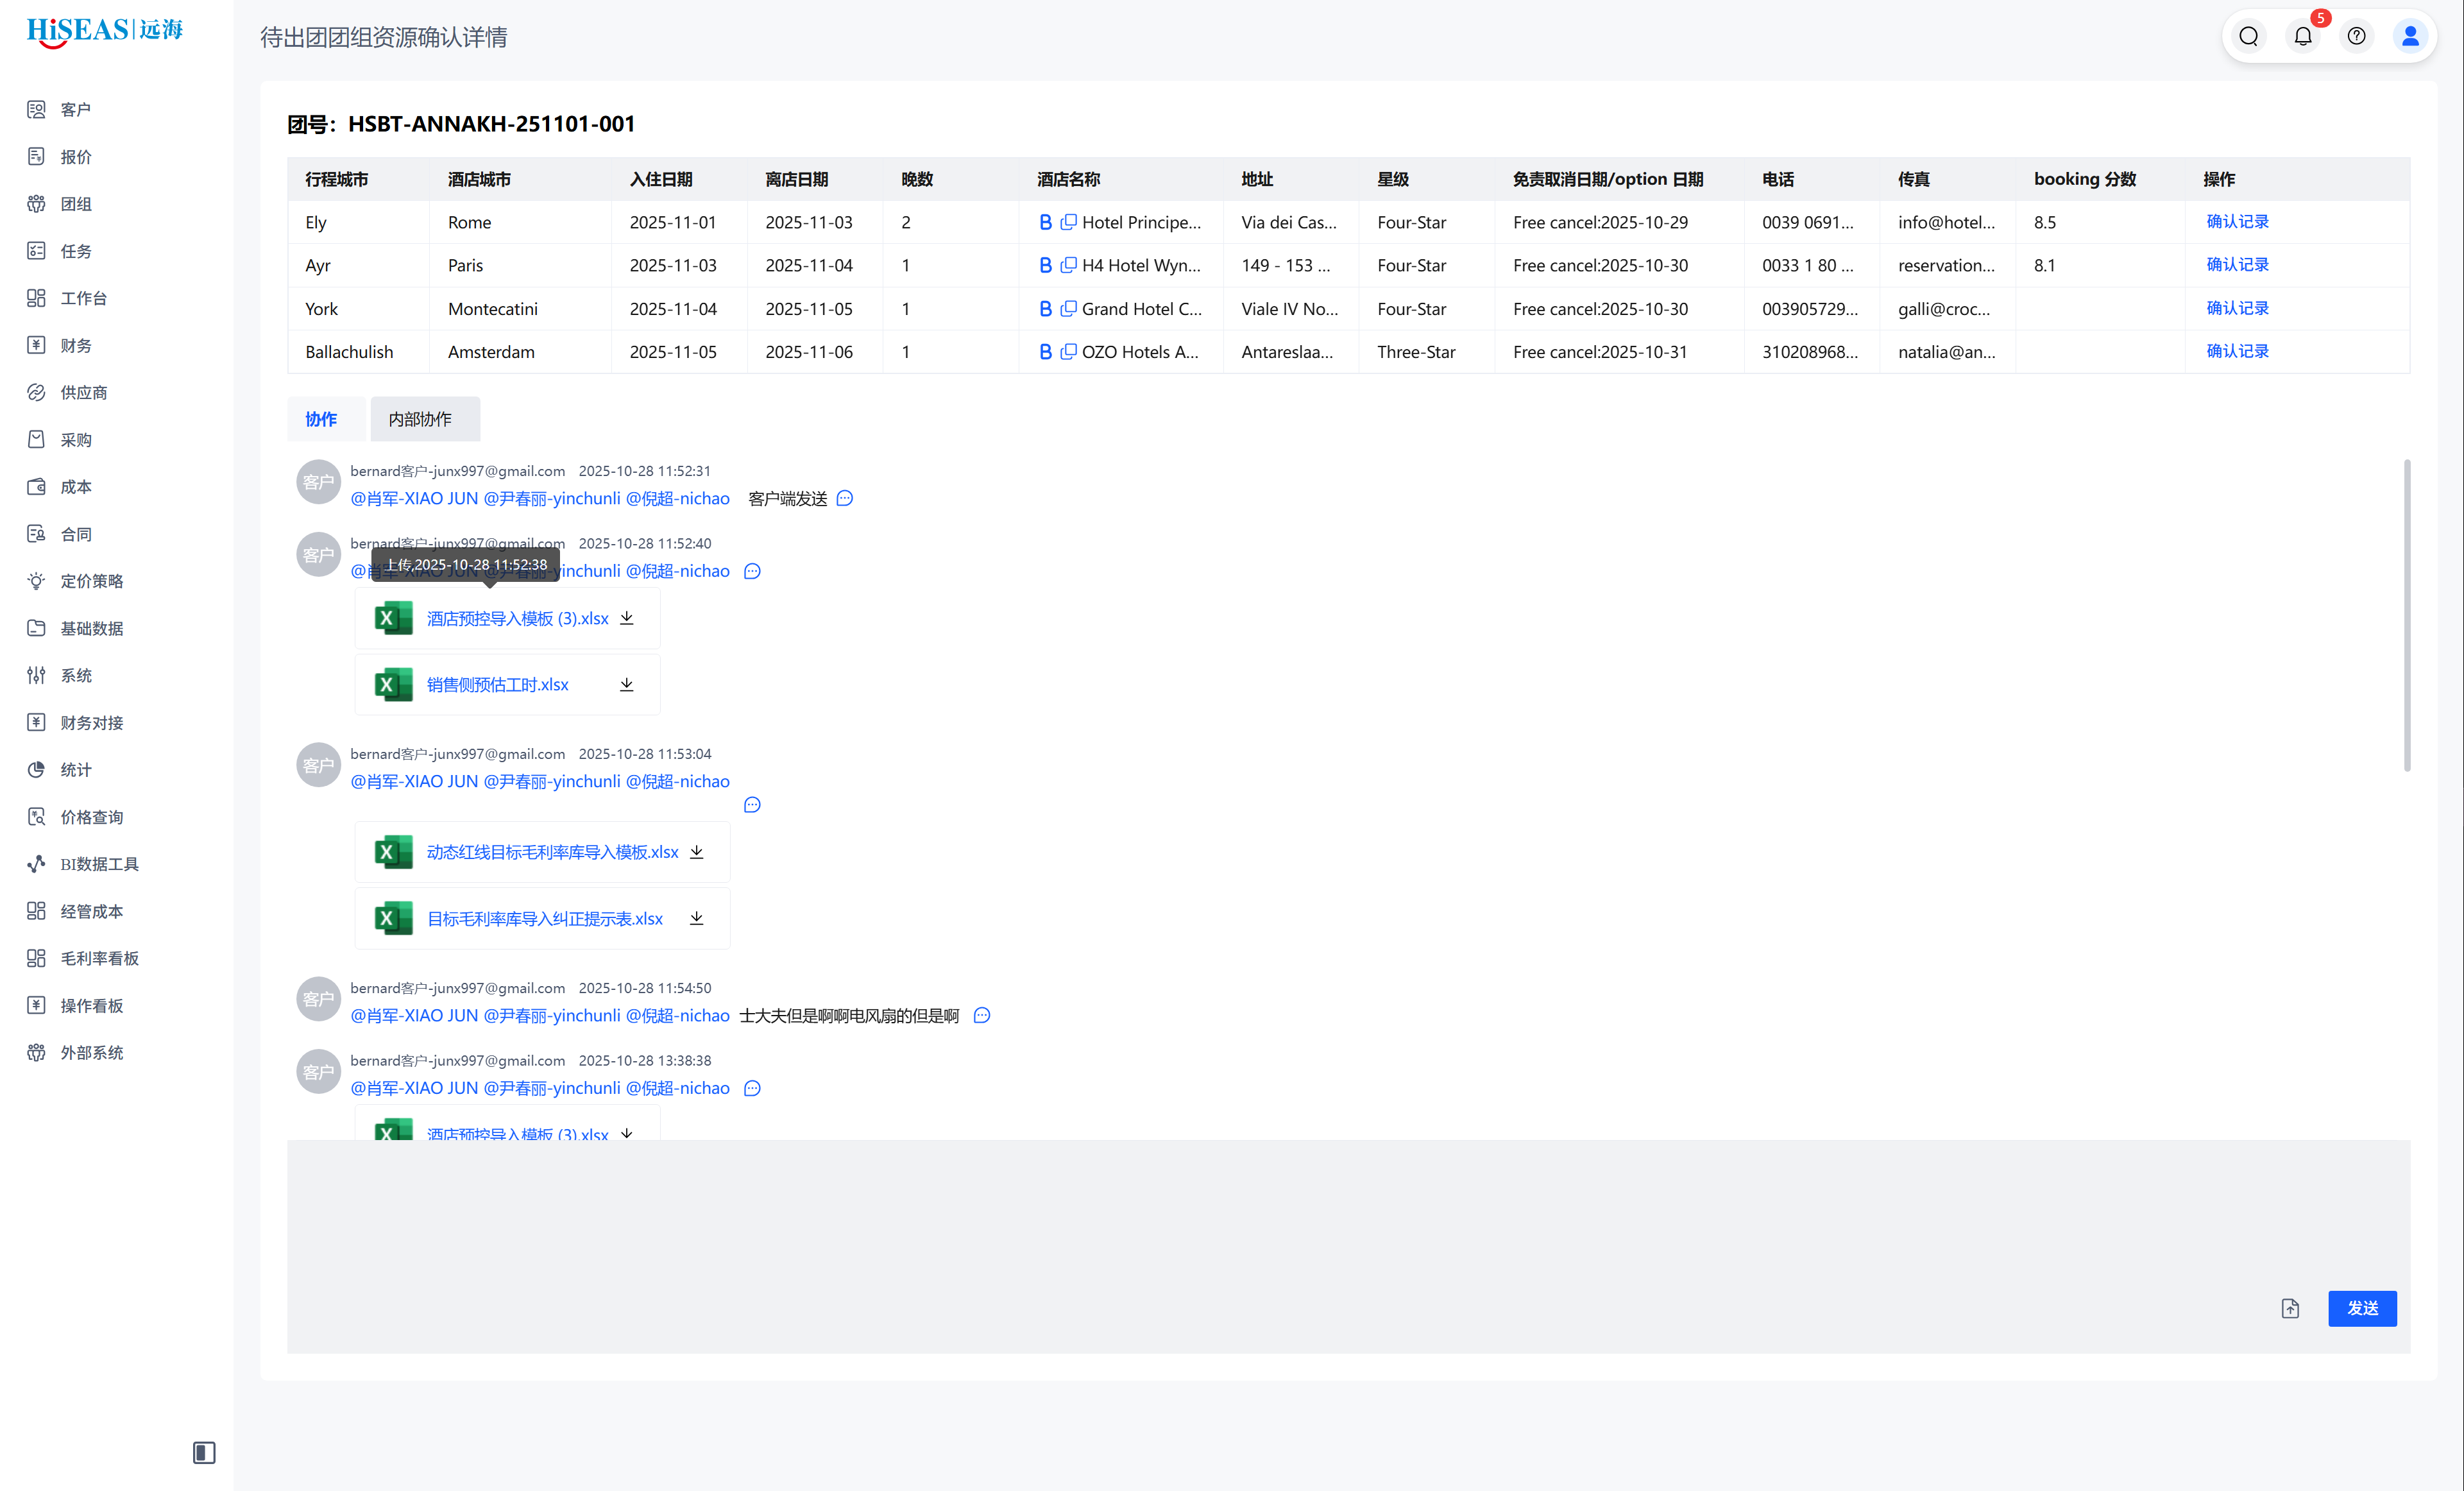Switch to the 内部协作 tab
Screen dimensions: 2464x1491
click(x=420, y=419)
